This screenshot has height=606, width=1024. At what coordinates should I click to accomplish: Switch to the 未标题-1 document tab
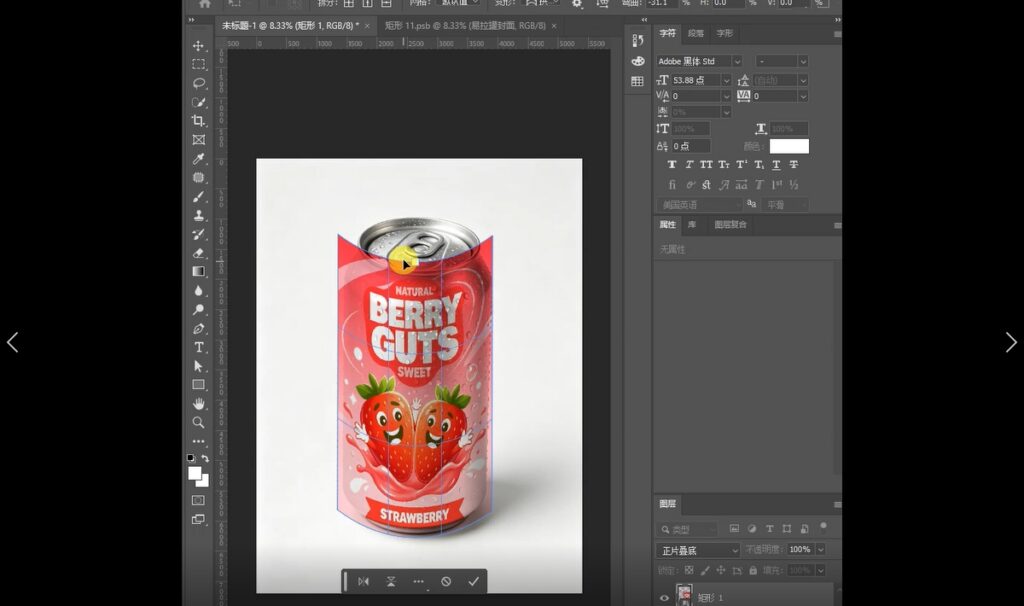[290, 25]
